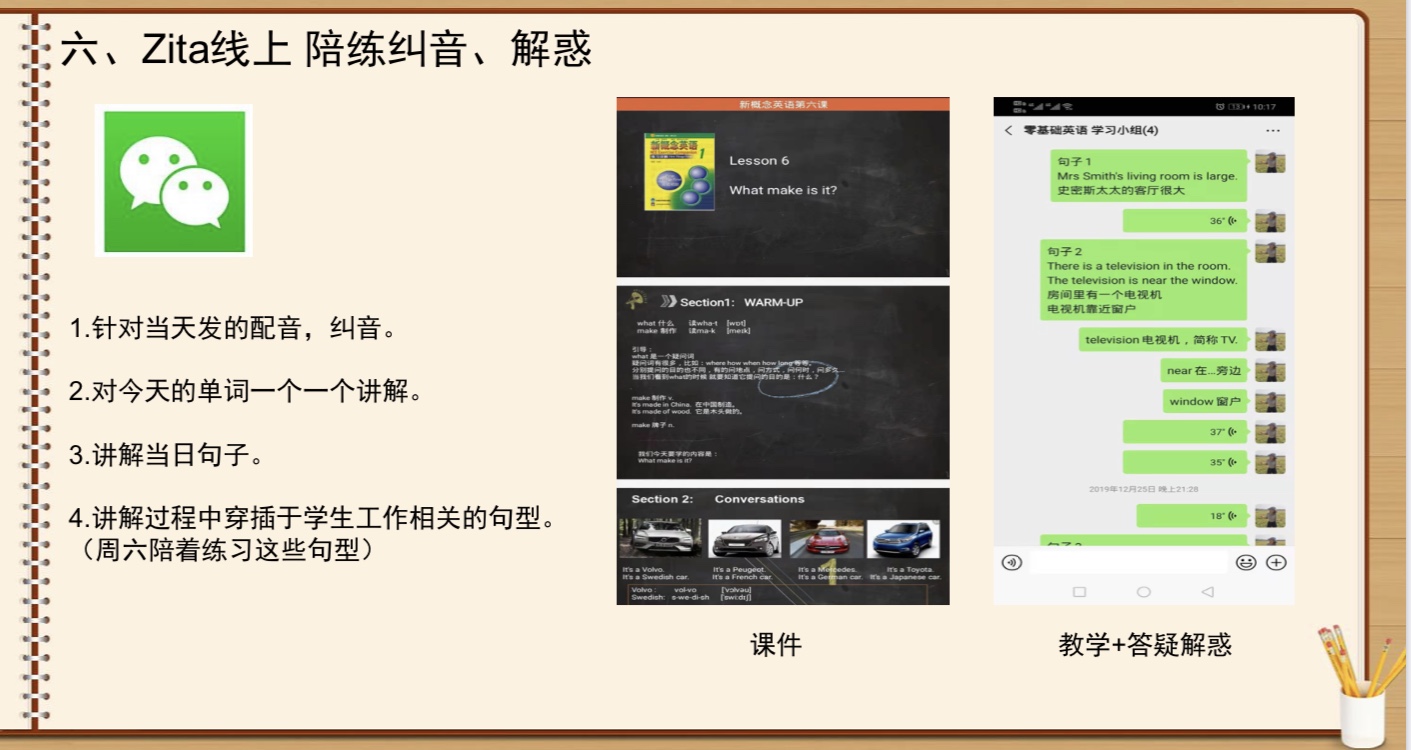Click the 'Section 2: Conversations' heading

coord(718,499)
